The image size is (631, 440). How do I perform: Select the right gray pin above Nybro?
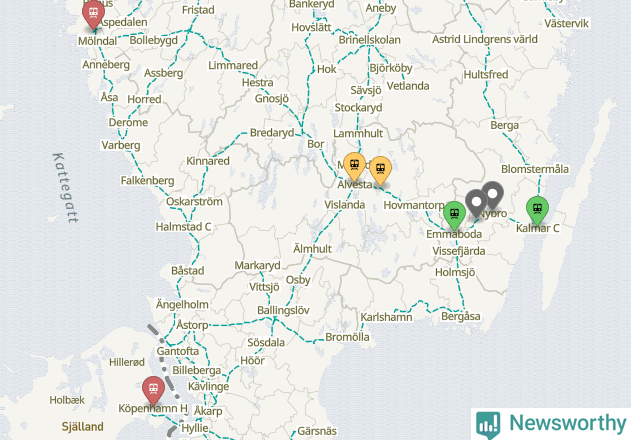(493, 195)
